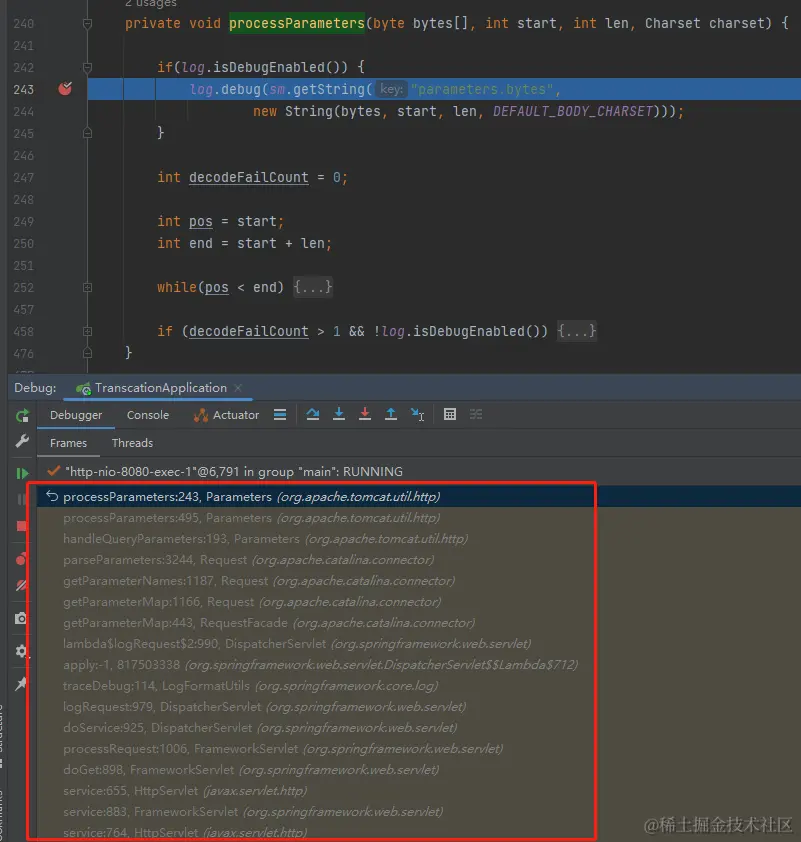Viewport: 801px width, 842px height.
Task: Click the camera thread dump icon
Action: (21, 618)
